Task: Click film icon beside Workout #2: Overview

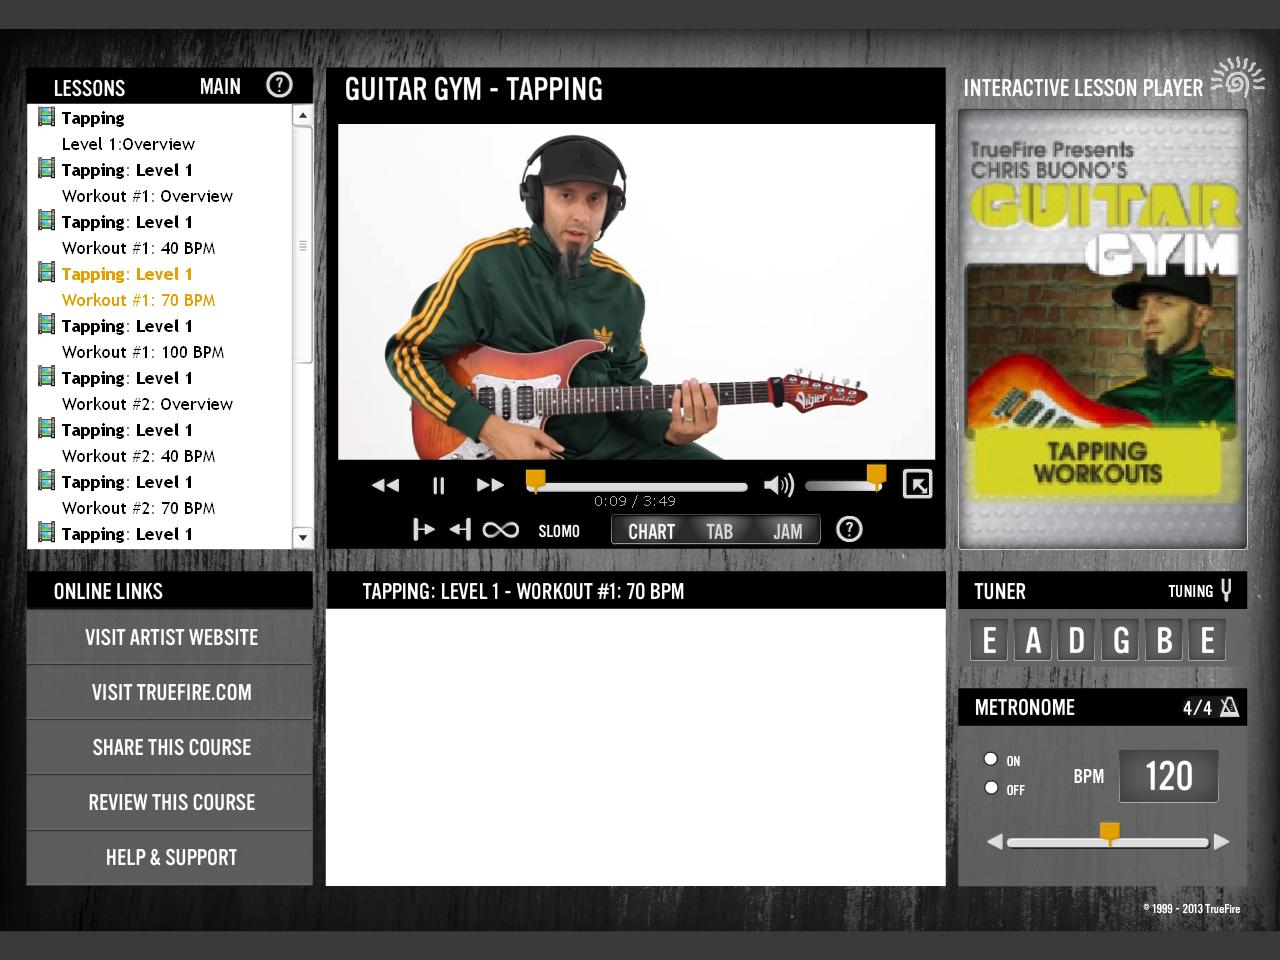Action: [x=46, y=376]
